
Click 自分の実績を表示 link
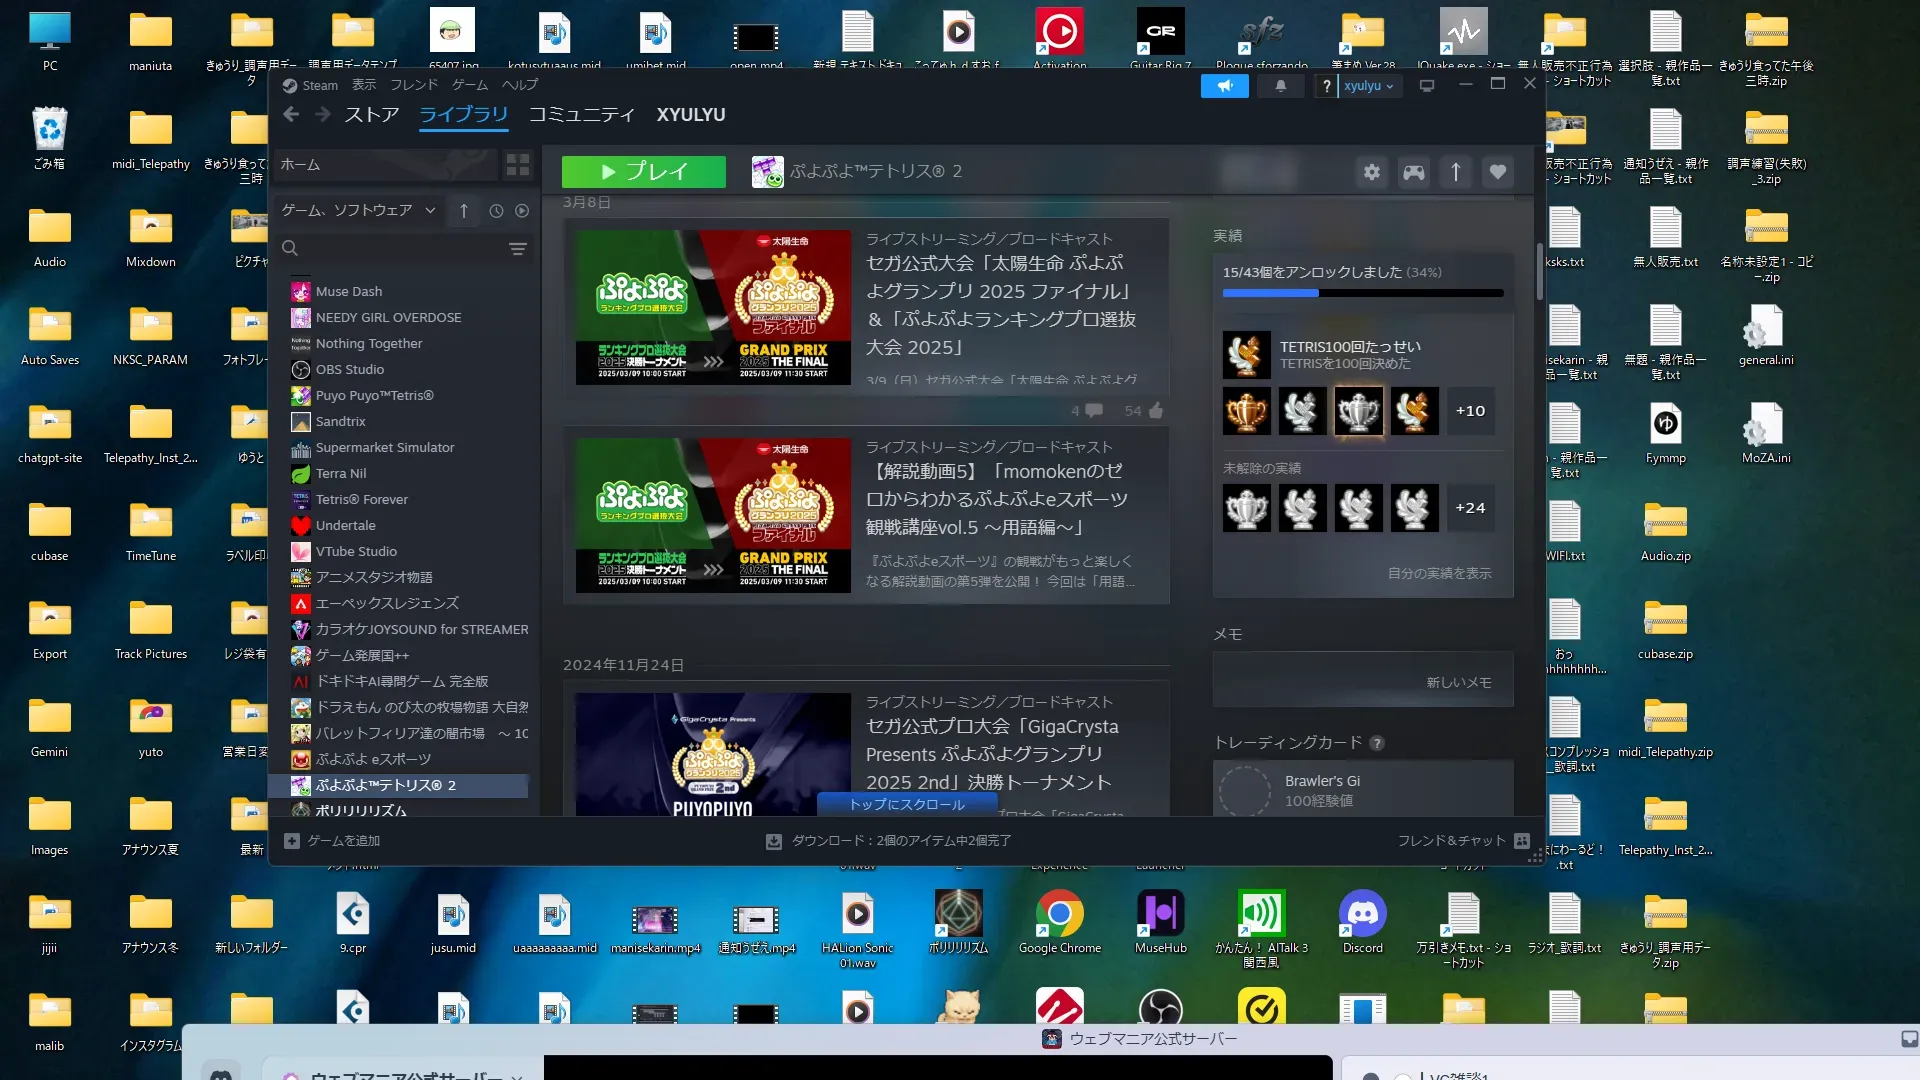[1438, 573]
